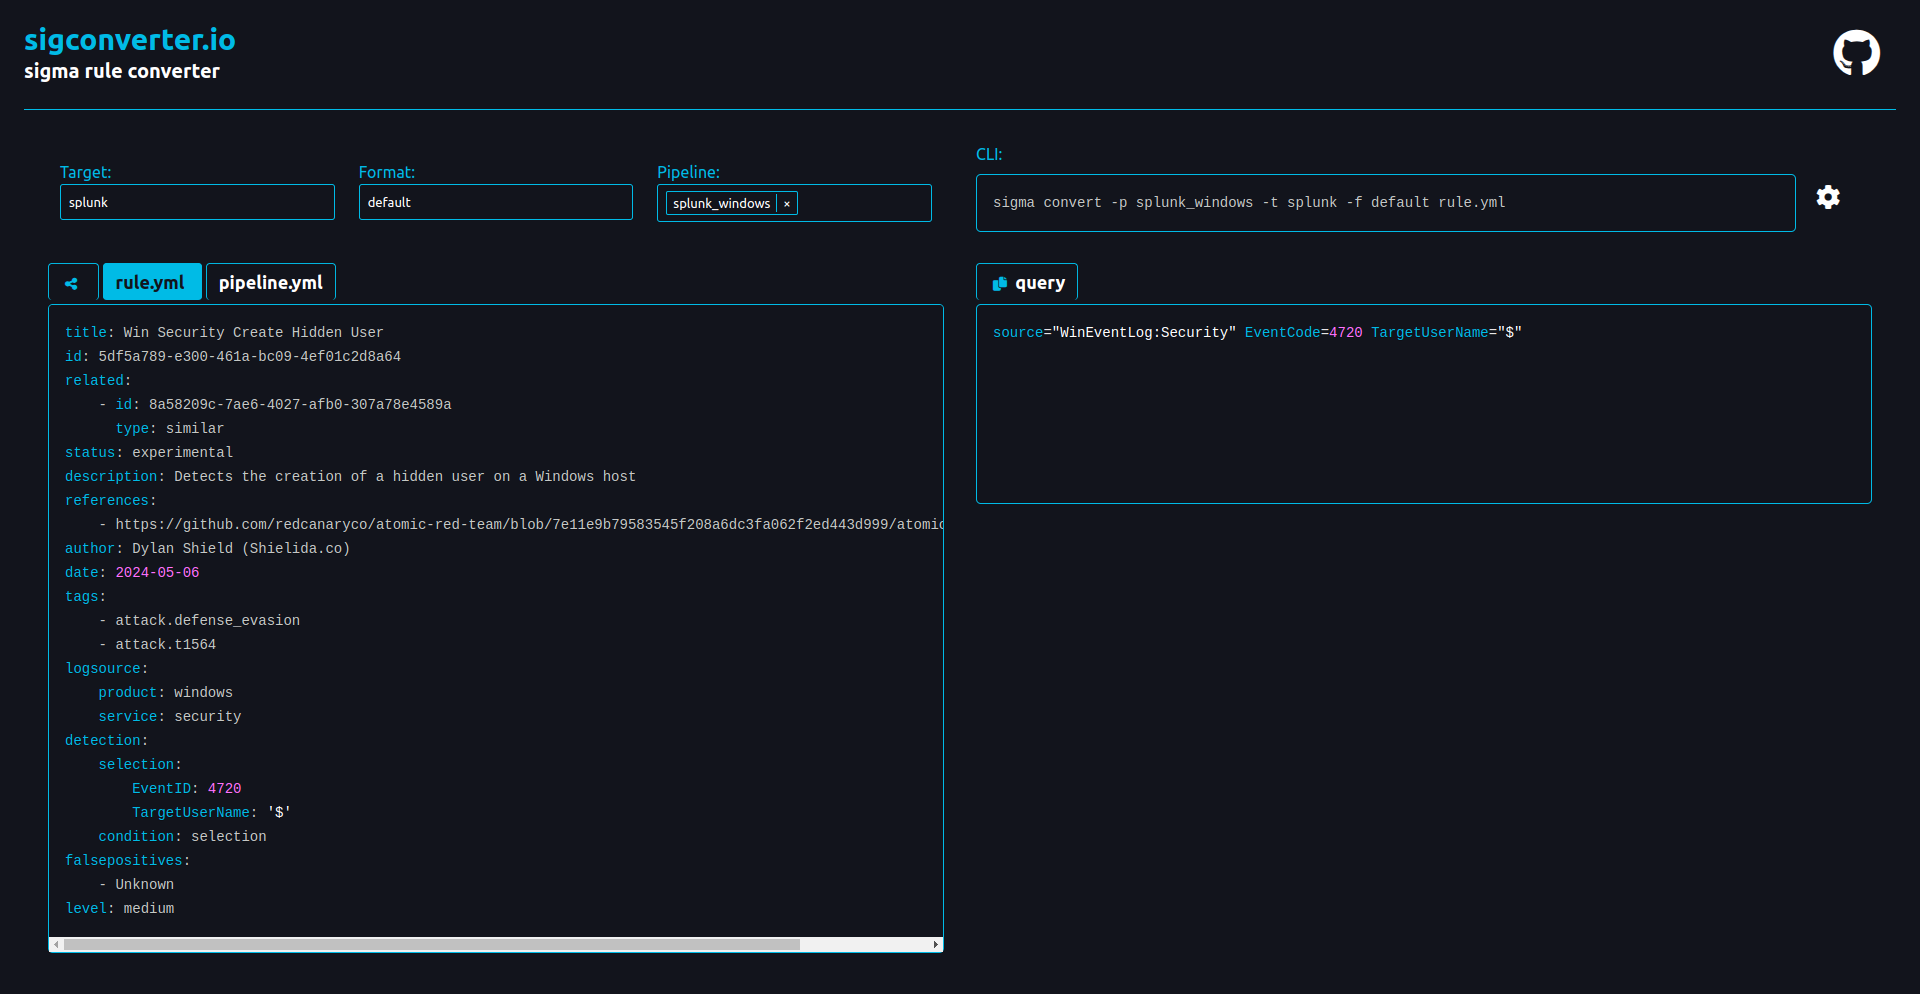Screen dimensions: 1920x994
Task: Open settings with the gear icon
Action: 1828,197
